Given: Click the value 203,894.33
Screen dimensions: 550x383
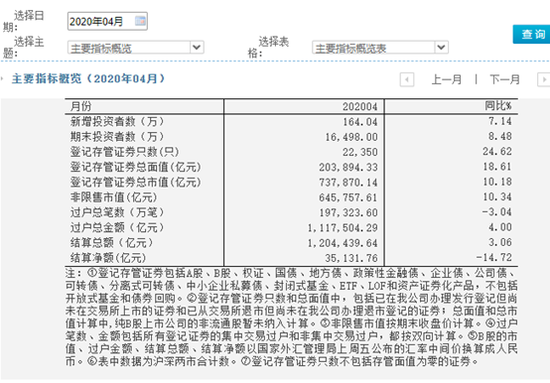Looking at the screenshot, I should click(x=348, y=167).
